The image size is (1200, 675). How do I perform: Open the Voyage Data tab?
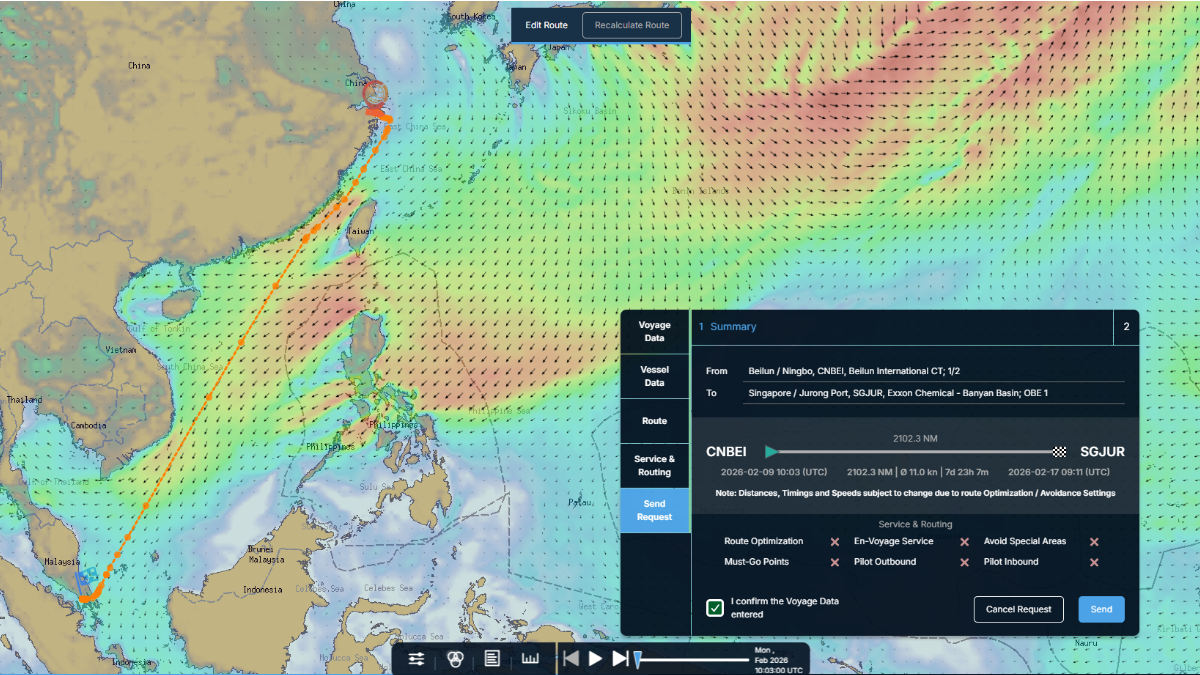655,332
